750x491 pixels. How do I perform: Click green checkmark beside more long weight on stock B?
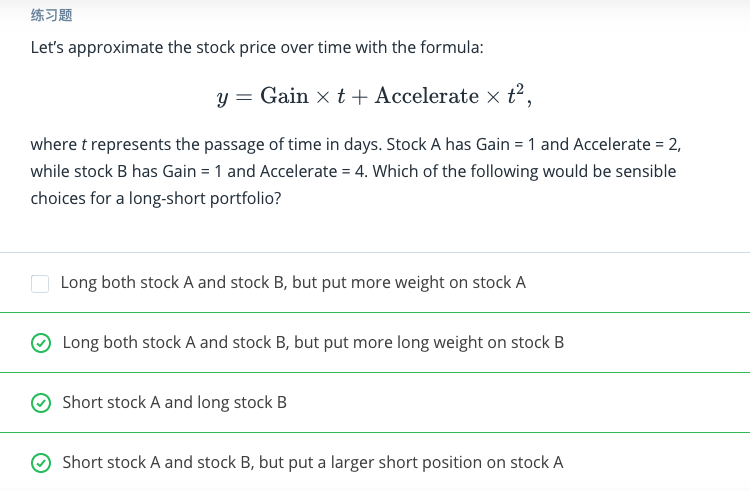(40, 343)
